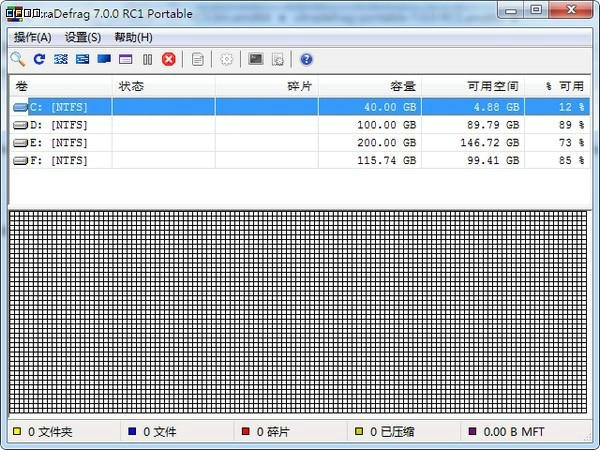Click the Analyze magnifier icon
The image size is (600, 450).
[17, 59]
